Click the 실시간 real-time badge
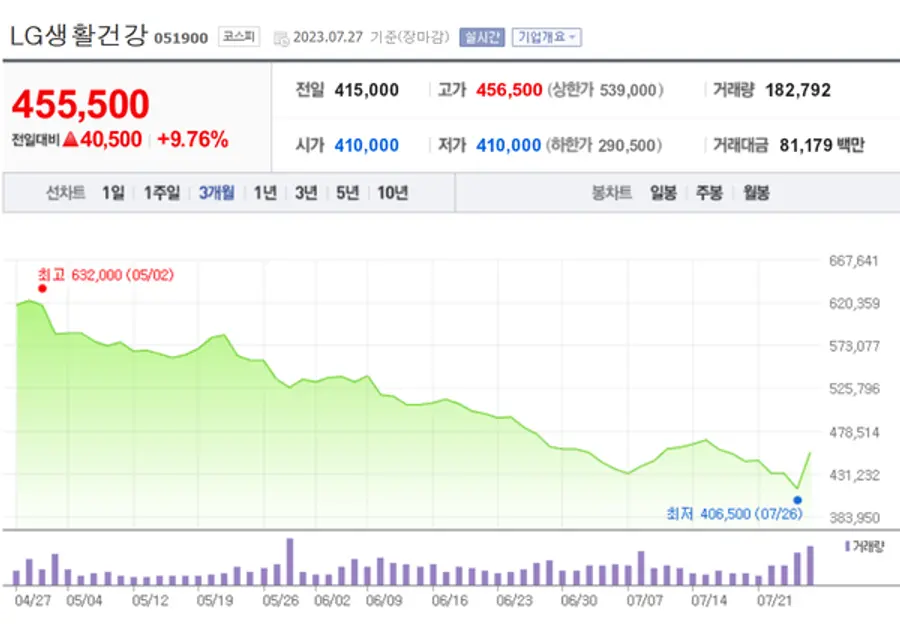This screenshot has width=900, height=624. click(481, 37)
